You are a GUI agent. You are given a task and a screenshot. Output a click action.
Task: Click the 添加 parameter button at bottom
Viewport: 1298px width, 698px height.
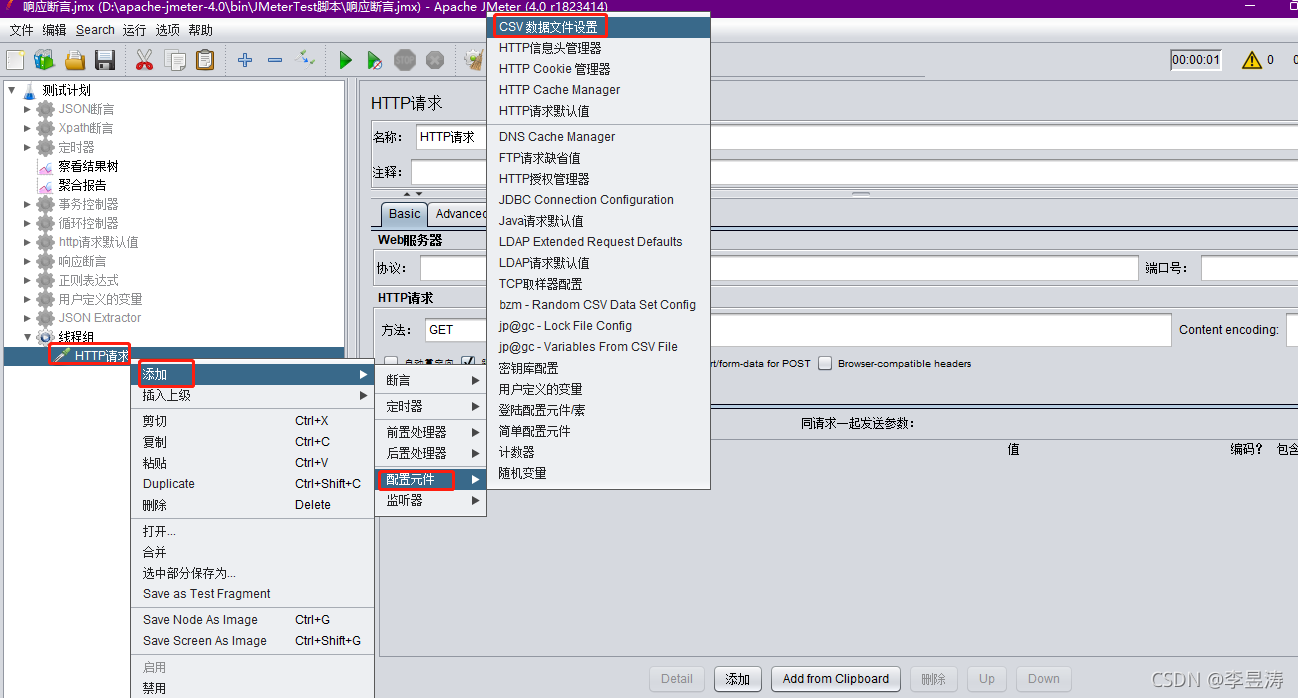point(738,679)
